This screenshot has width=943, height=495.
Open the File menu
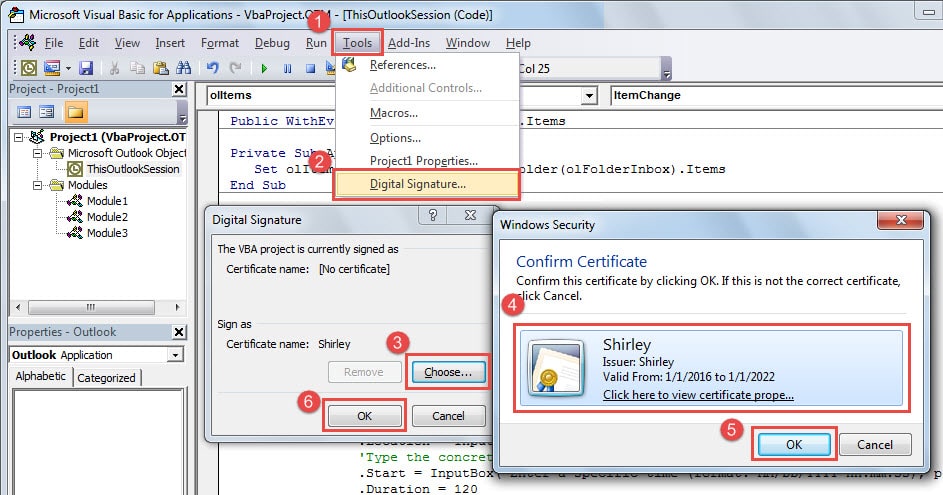[x=54, y=43]
